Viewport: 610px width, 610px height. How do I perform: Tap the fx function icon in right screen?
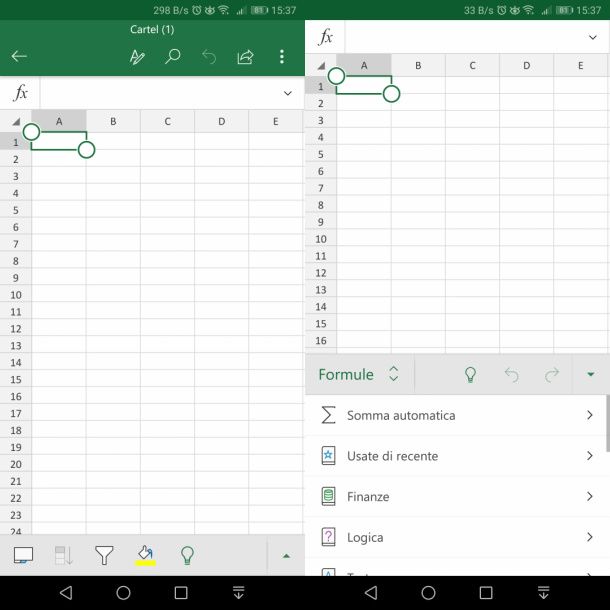pyautogui.click(x=325, y=37)
